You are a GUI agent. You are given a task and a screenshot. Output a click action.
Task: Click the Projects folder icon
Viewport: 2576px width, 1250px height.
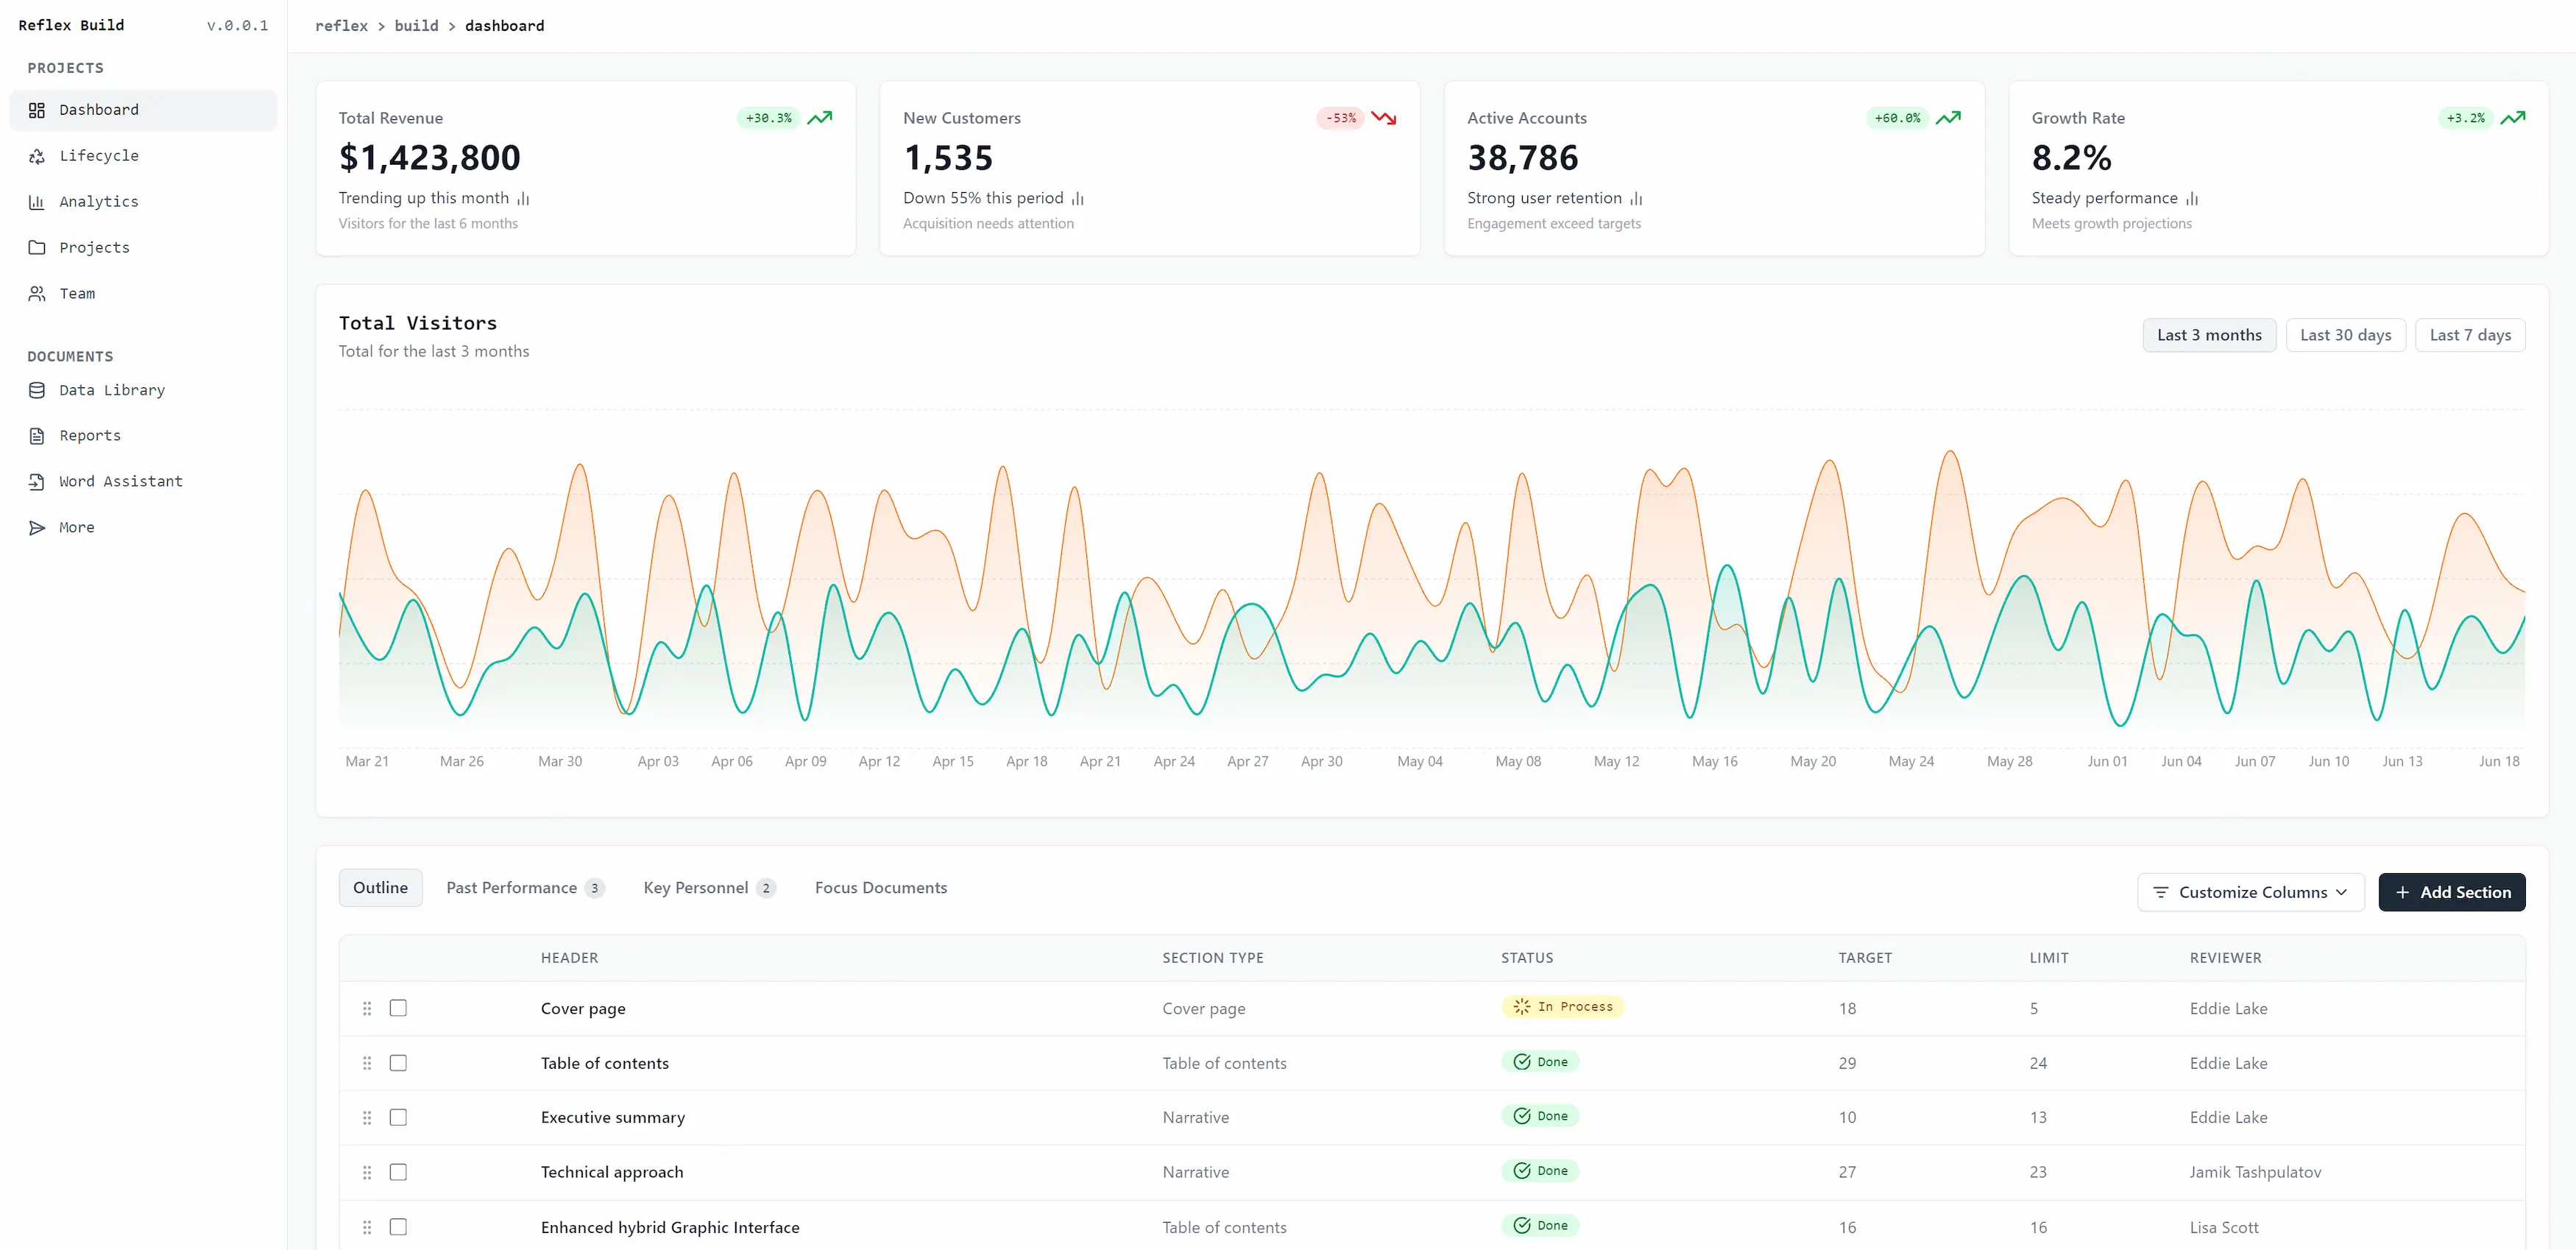pos(37,248)
